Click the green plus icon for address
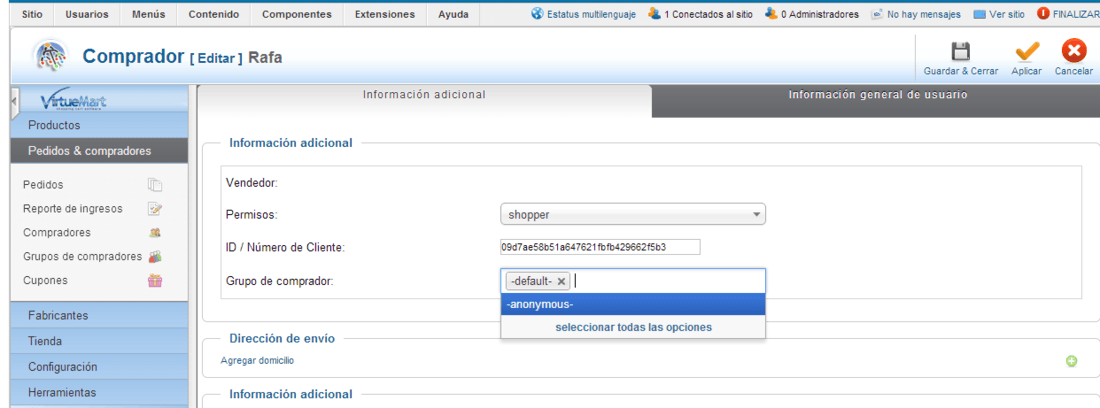 (1071, 361)
